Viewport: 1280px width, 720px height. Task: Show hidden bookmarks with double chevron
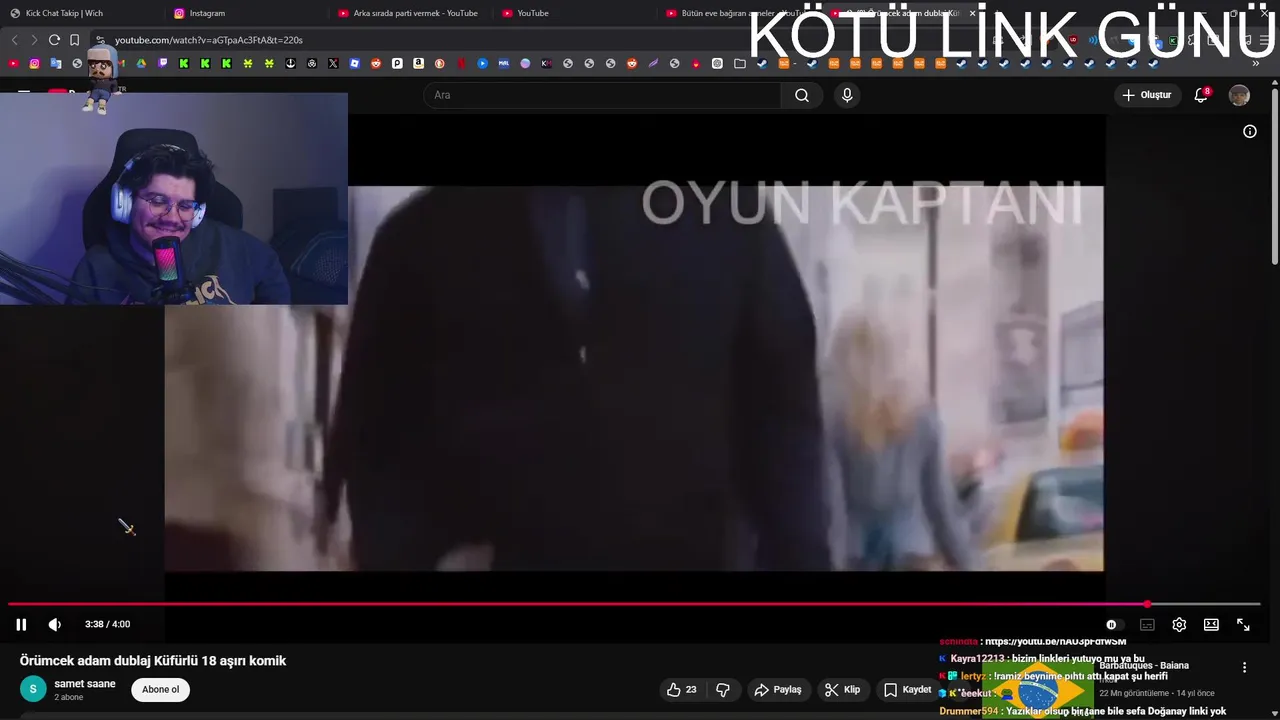1255,63
